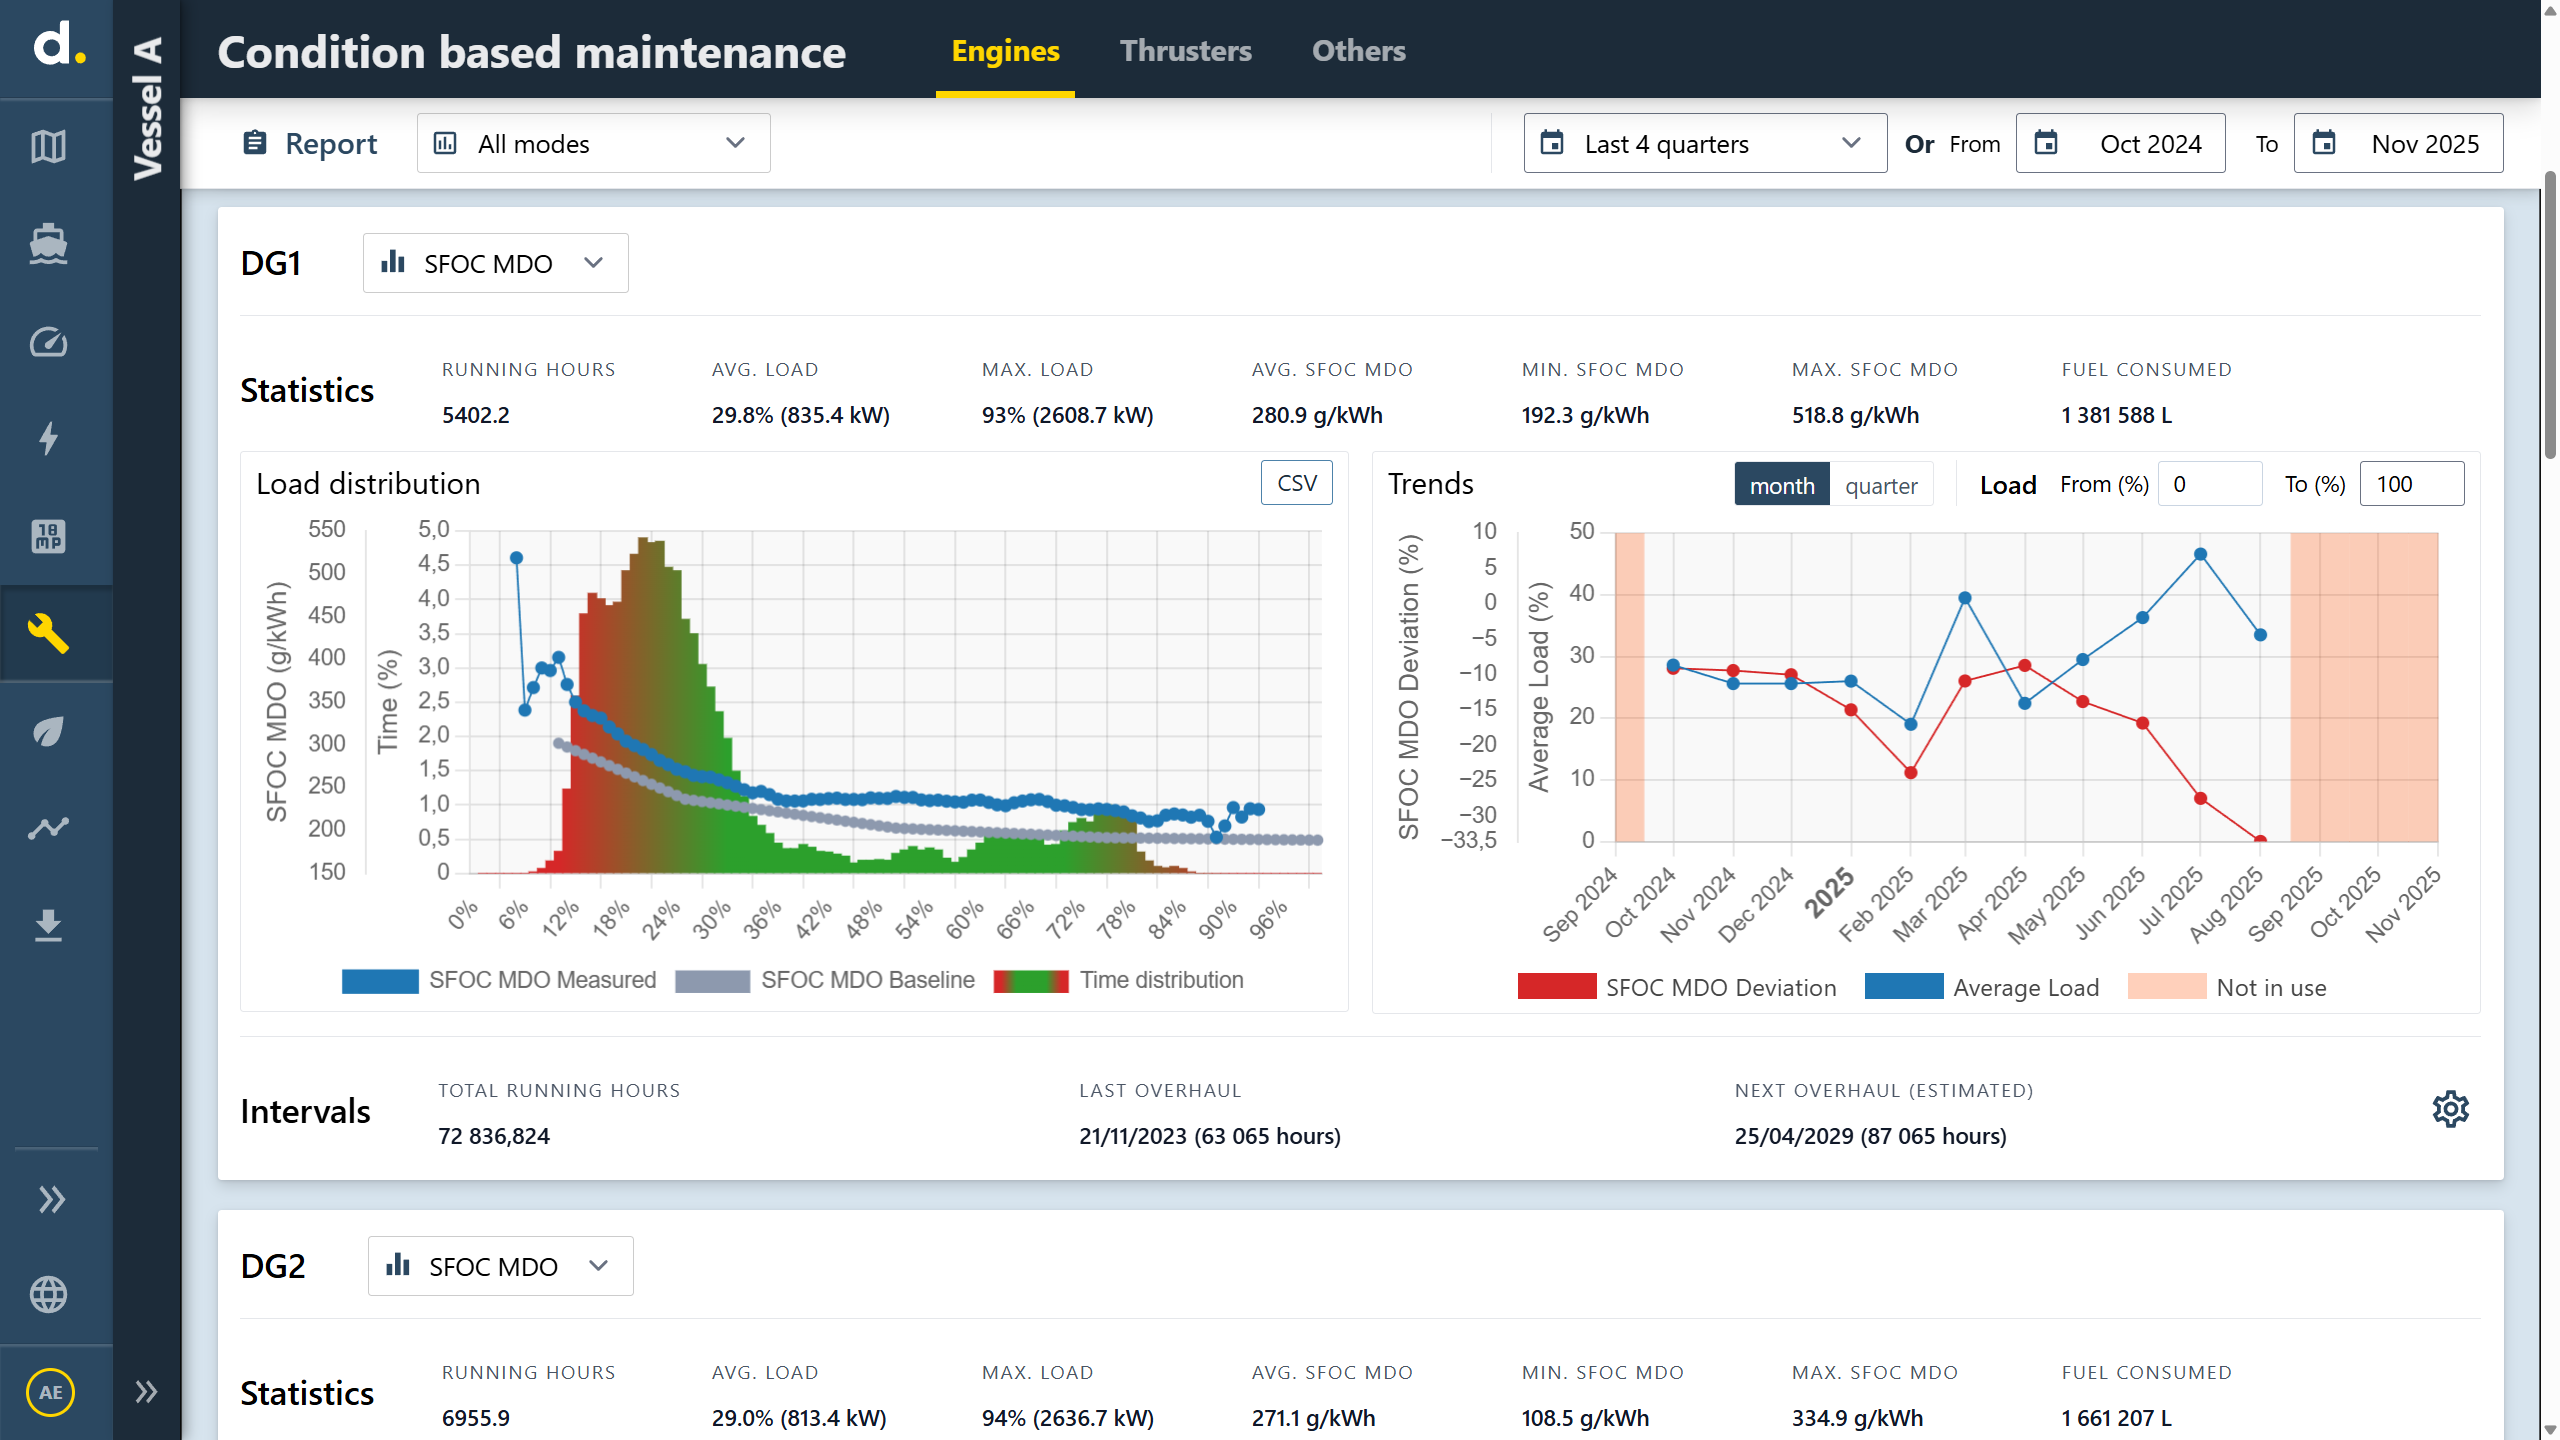Click the d. logo home icon

point(58,46)
